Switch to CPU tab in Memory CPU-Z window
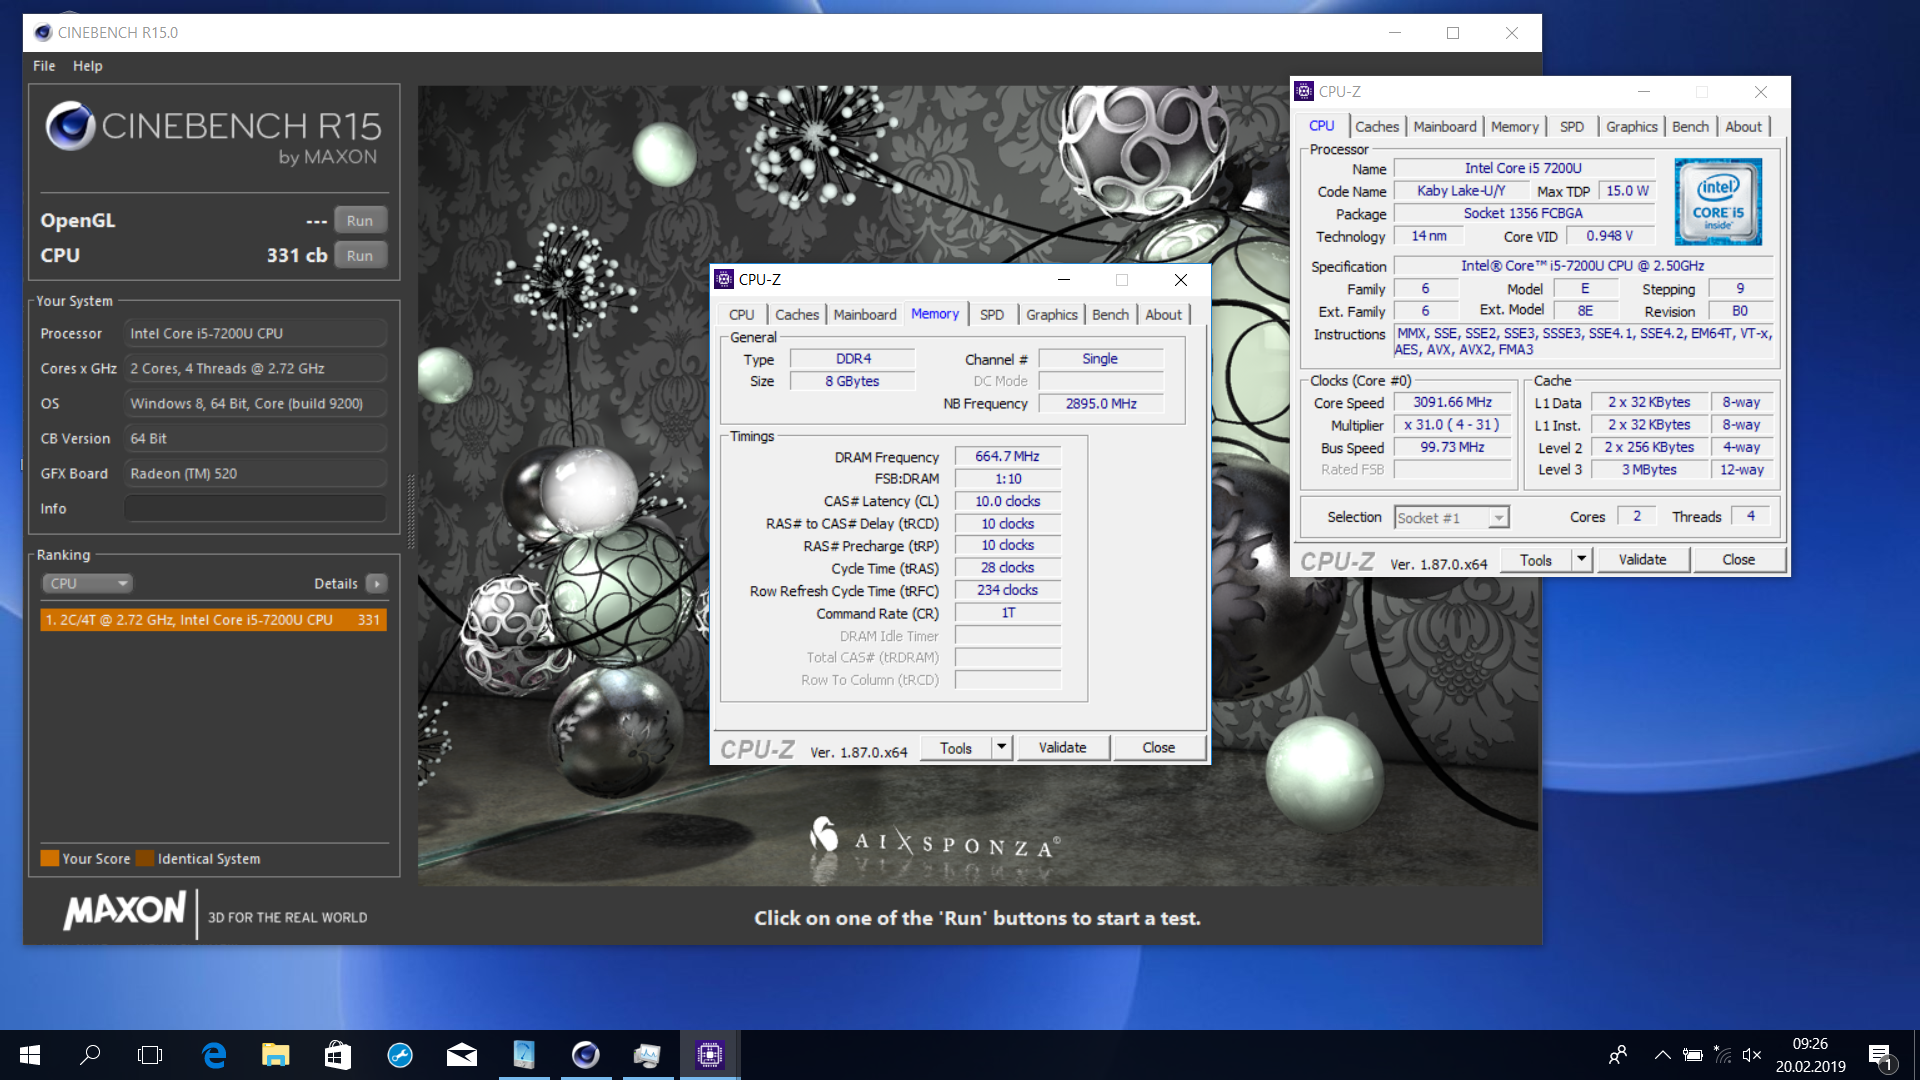Screen dimensions: 1920x1080 tap(741, 314)
